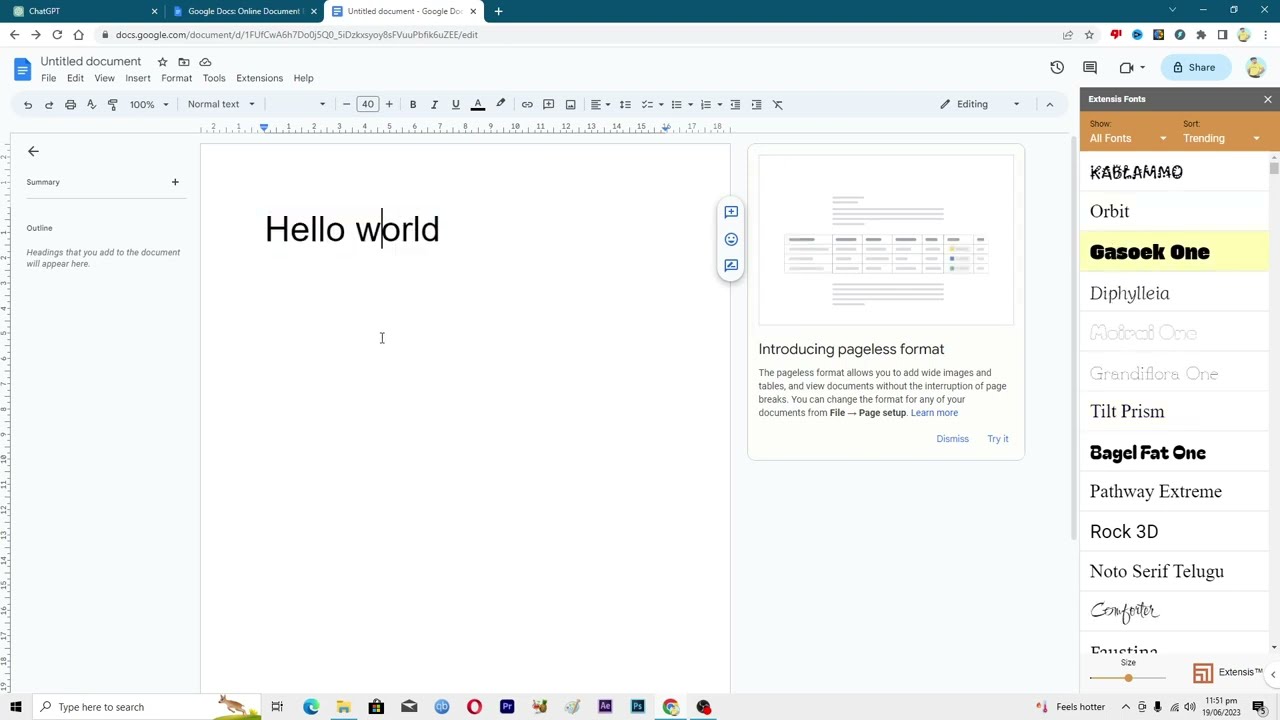Open the Insert menu
This screenshot has height=720, width=1280.
pyautogui.click(x=138, y=78)
